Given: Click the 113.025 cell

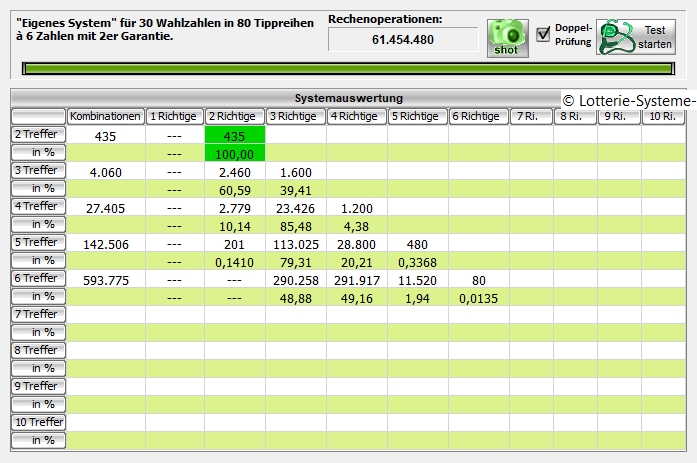Looking at the screenshot, I should pyautogui.click(x=296, y=244).
